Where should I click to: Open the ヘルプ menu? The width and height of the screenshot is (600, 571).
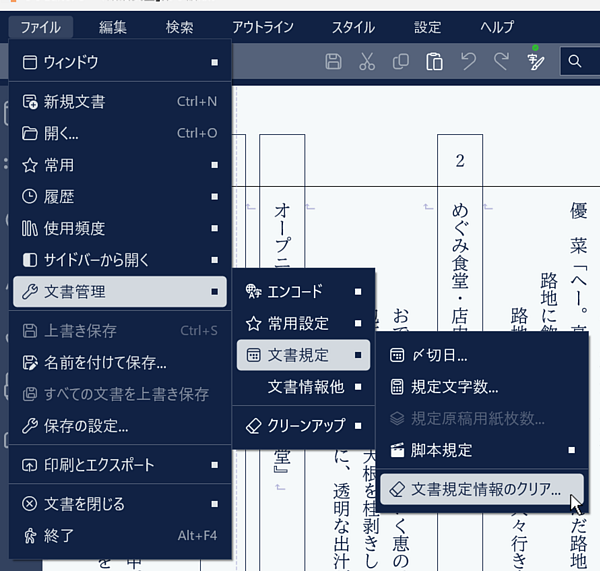click(x=497, y=27)
